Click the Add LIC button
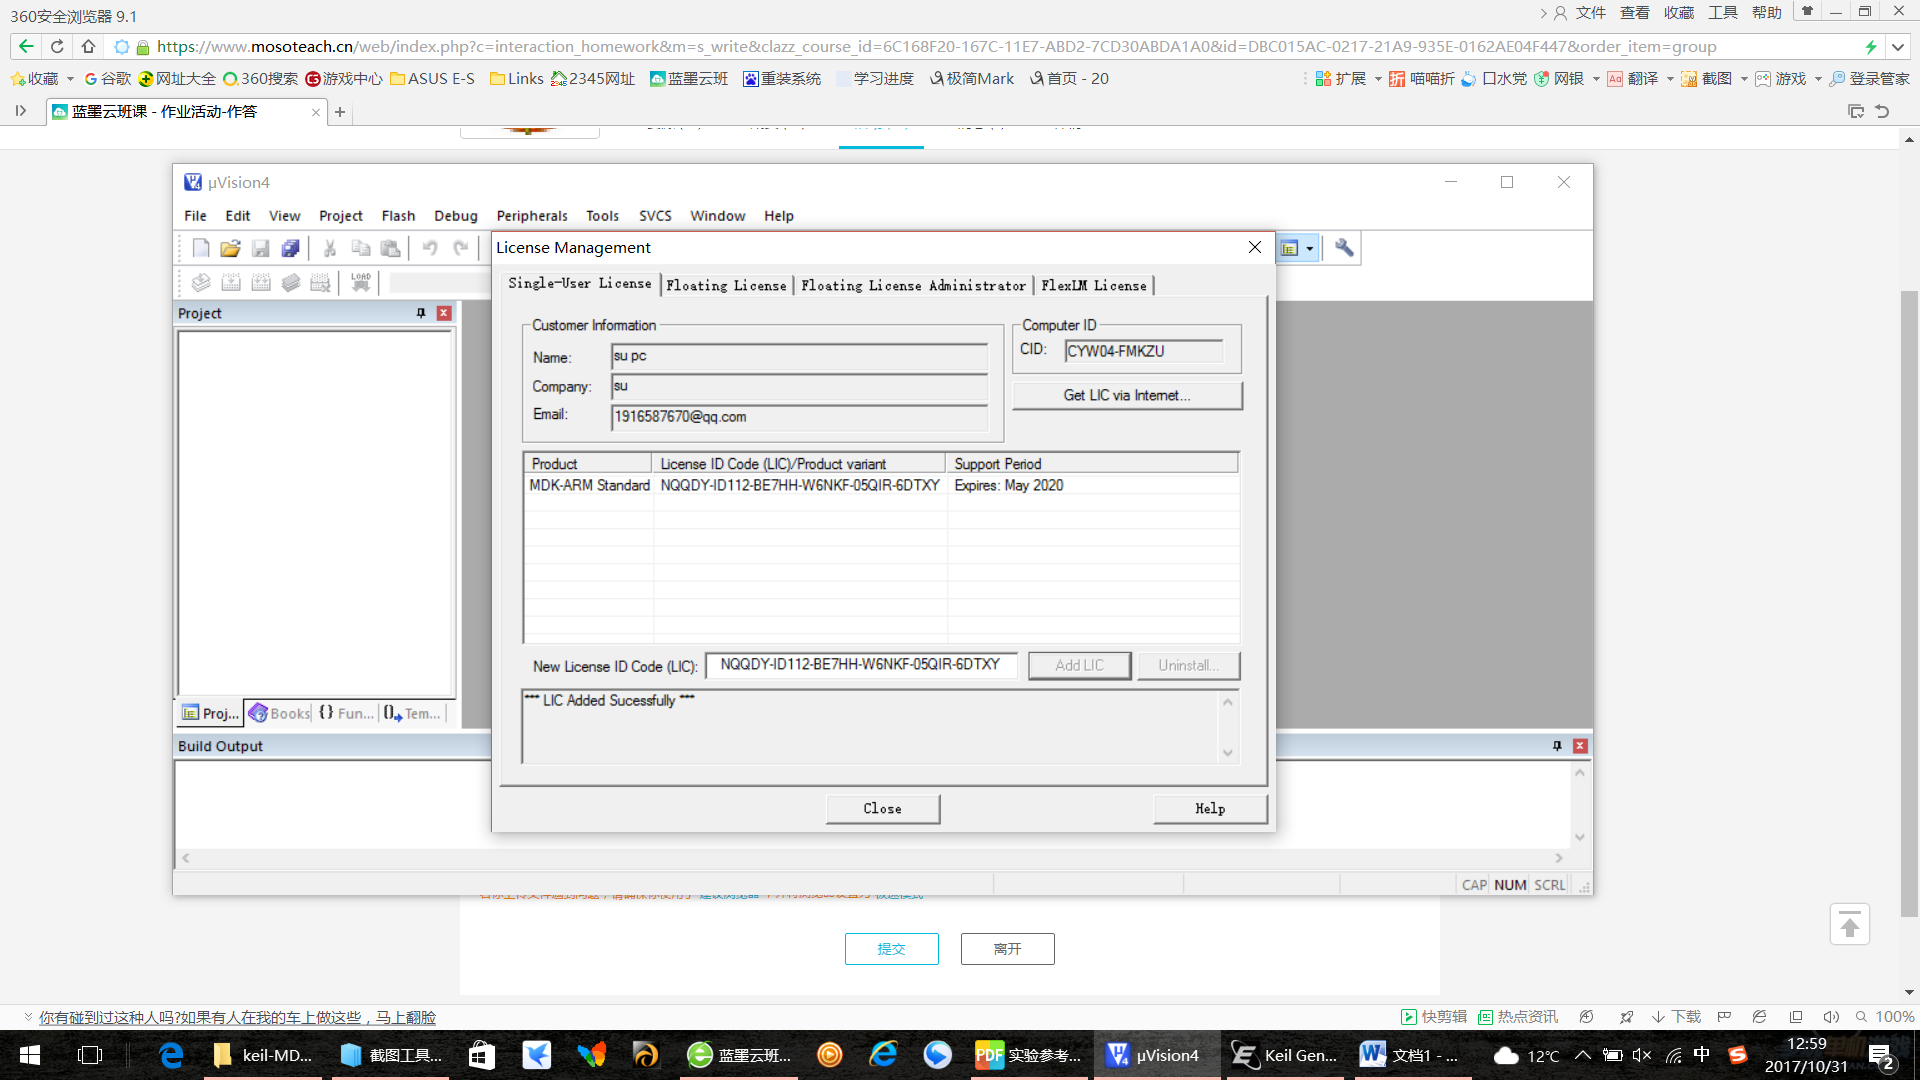This screenshot has width=1920, height=1080. coord(1080,666)
